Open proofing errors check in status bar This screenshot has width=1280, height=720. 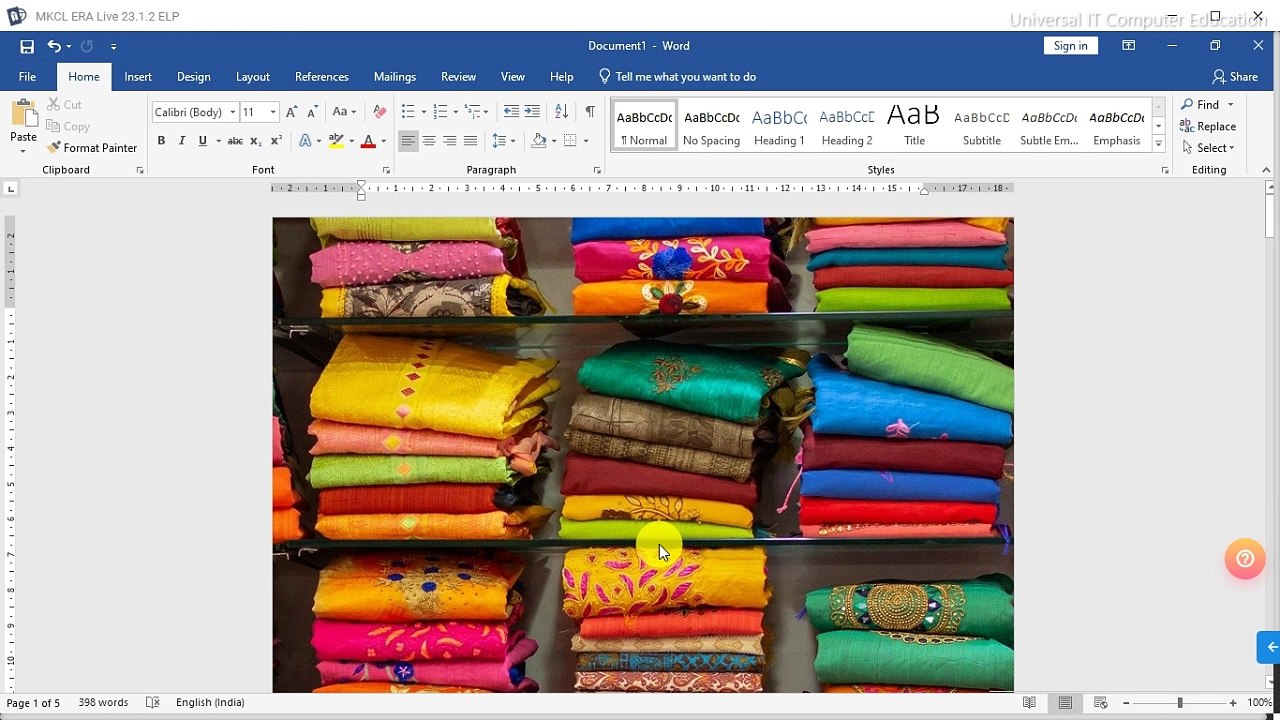pos(153,703)
